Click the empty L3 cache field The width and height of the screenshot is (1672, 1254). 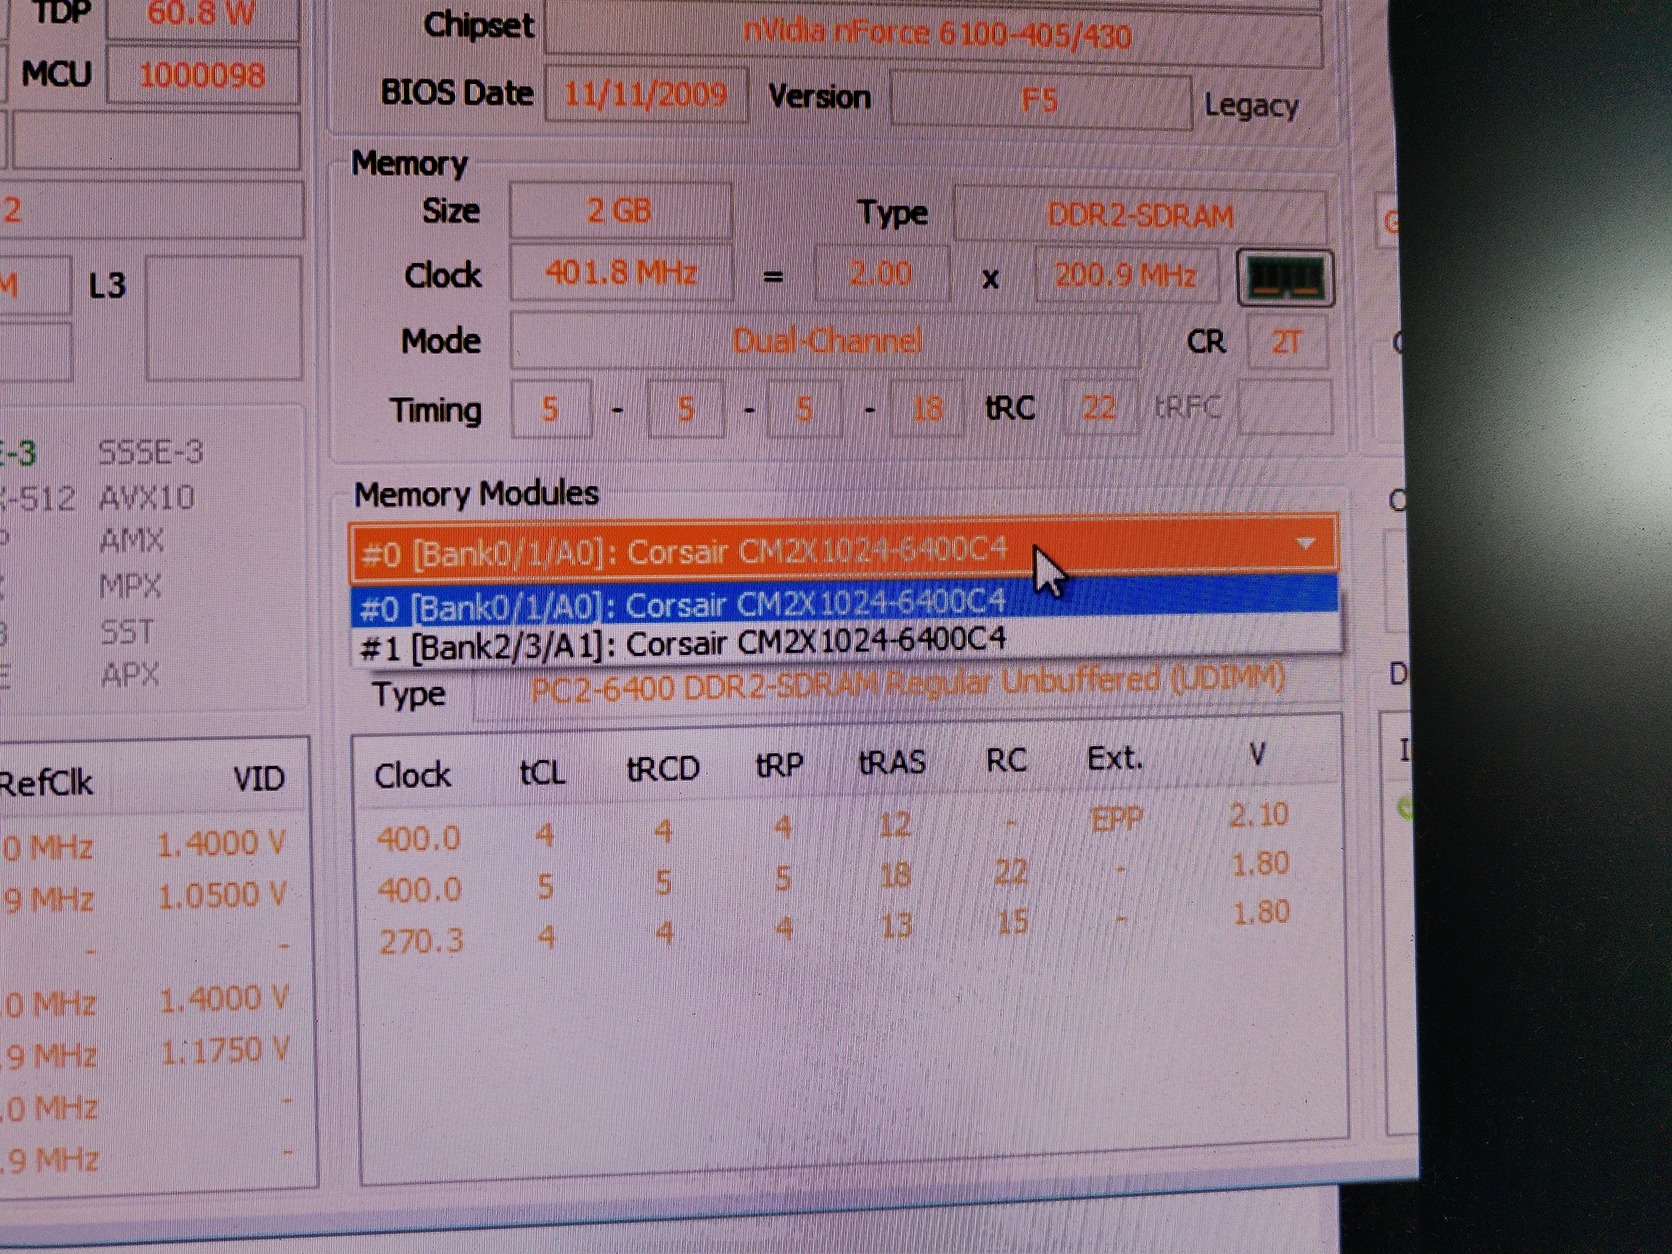tap(224, 317)
